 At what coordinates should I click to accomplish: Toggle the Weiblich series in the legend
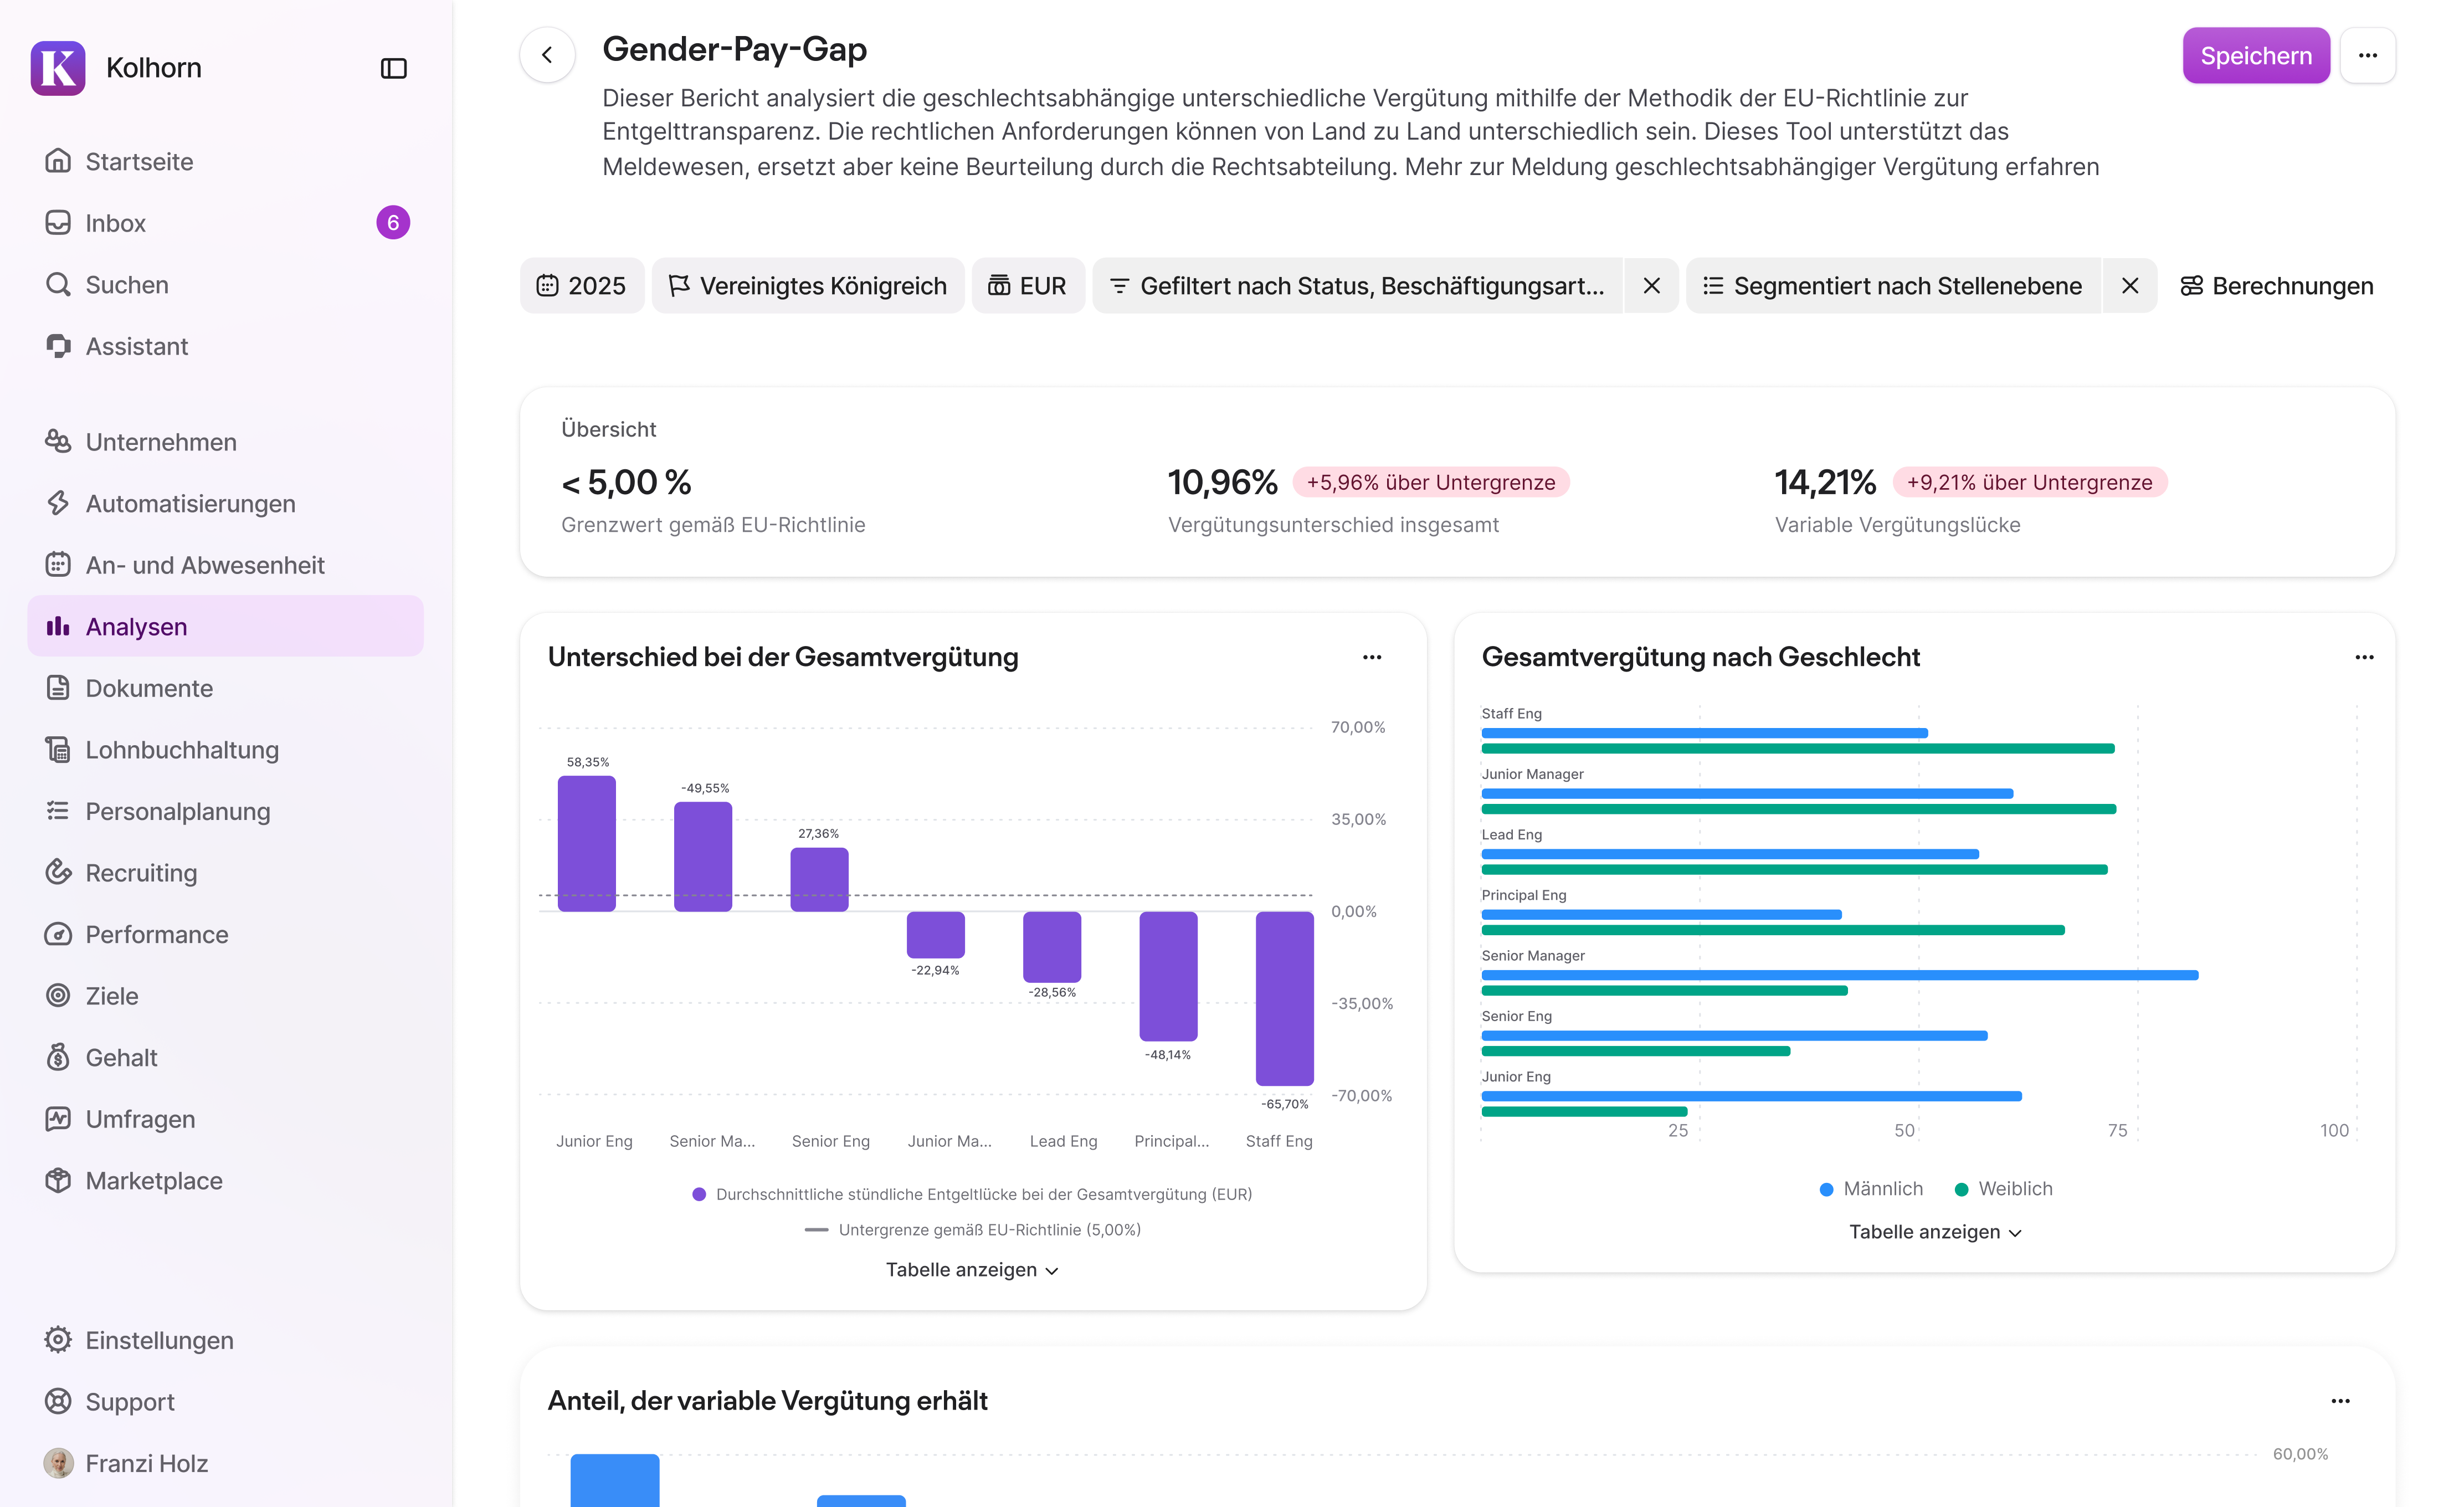pos(2016,1188)
